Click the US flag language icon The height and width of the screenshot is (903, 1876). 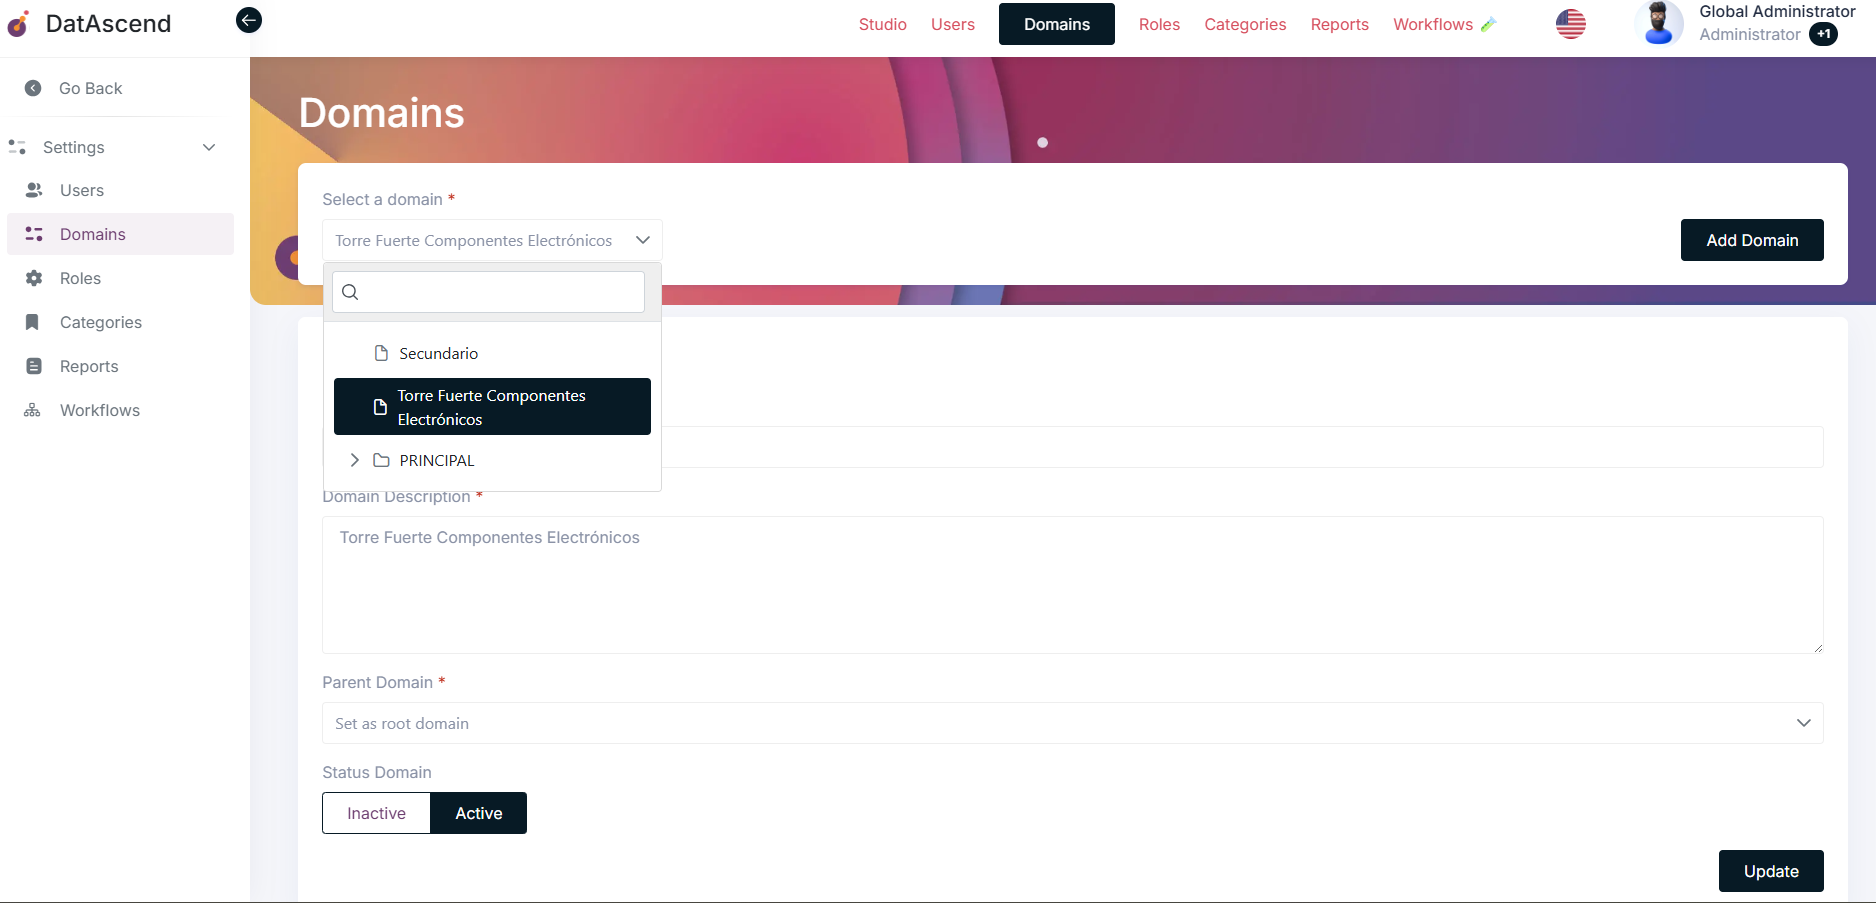pos(1570,24)
